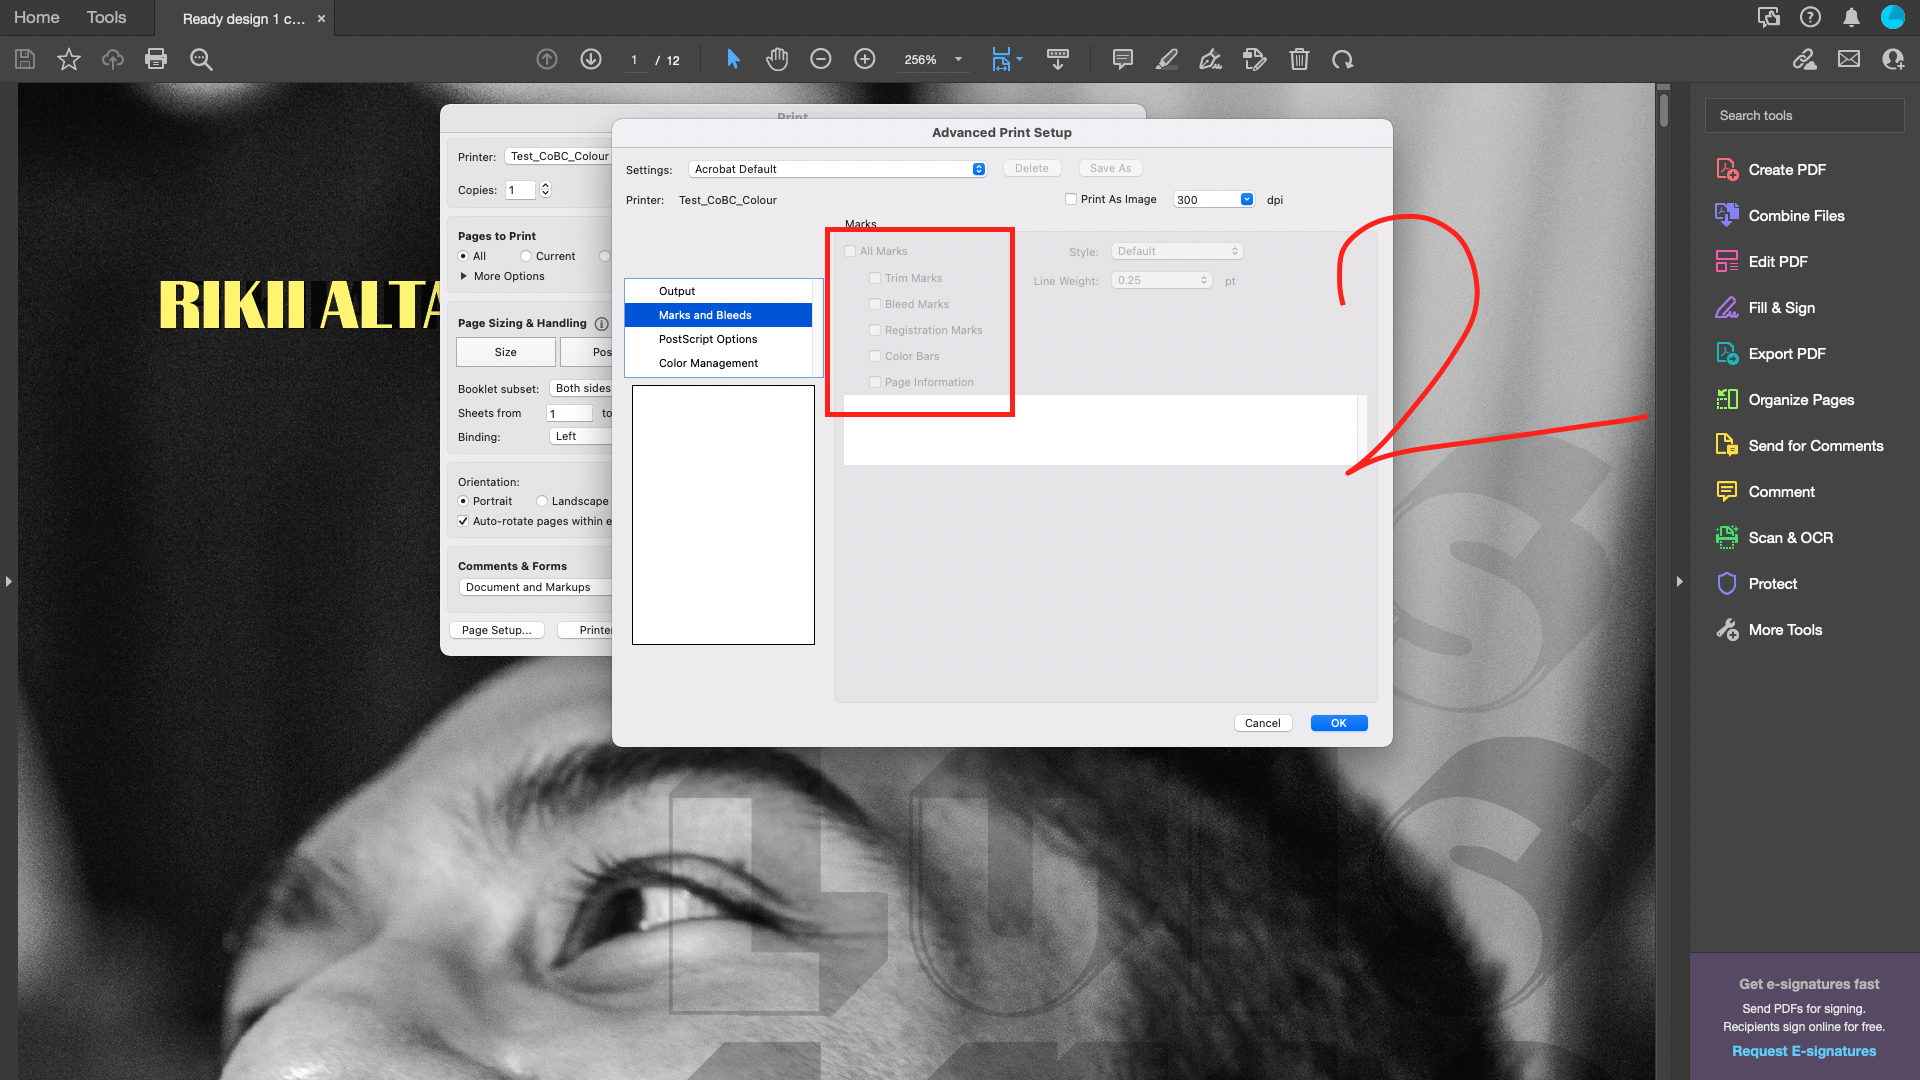Open the Organize Pages tool
Screen dimensions: 1920x1080
coord(1800,400)
